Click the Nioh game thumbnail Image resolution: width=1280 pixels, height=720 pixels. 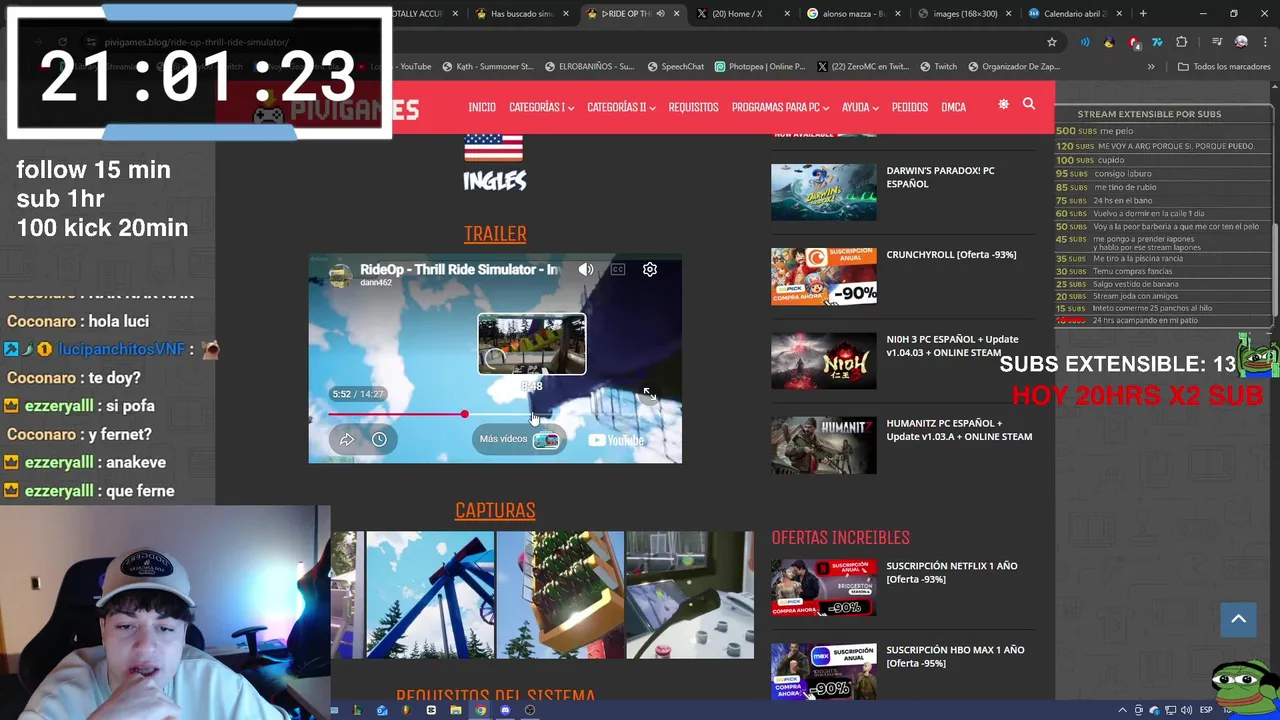coord(824,360)
